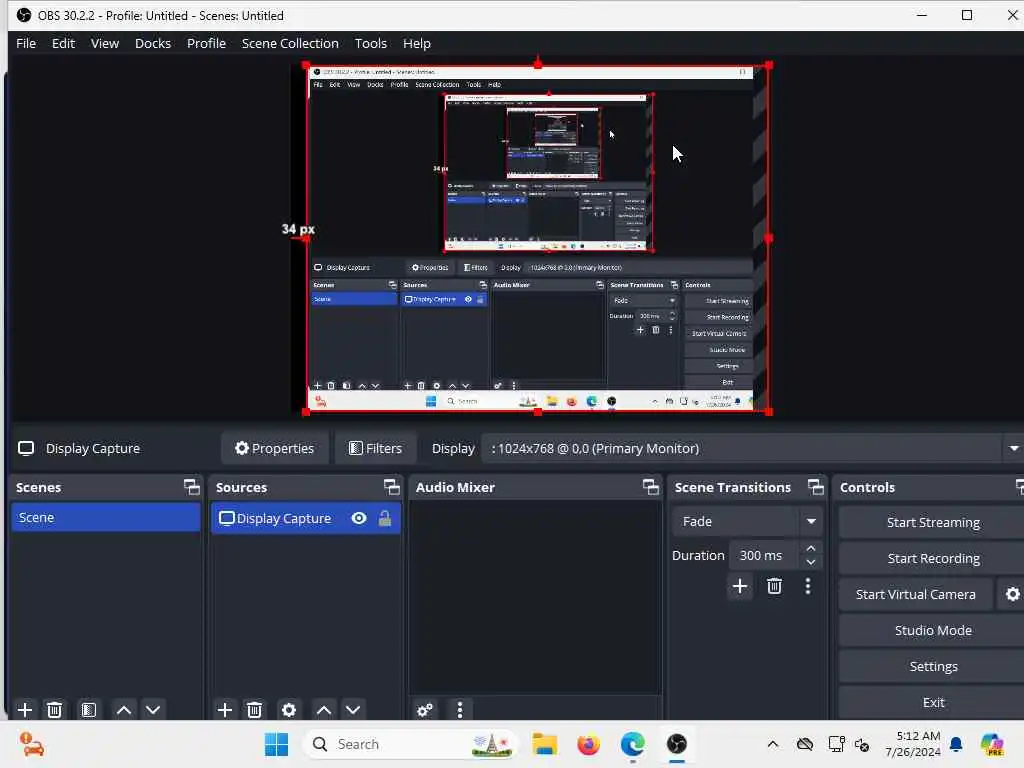
Task: Open the Scene Collection menu
Action: 290,43
